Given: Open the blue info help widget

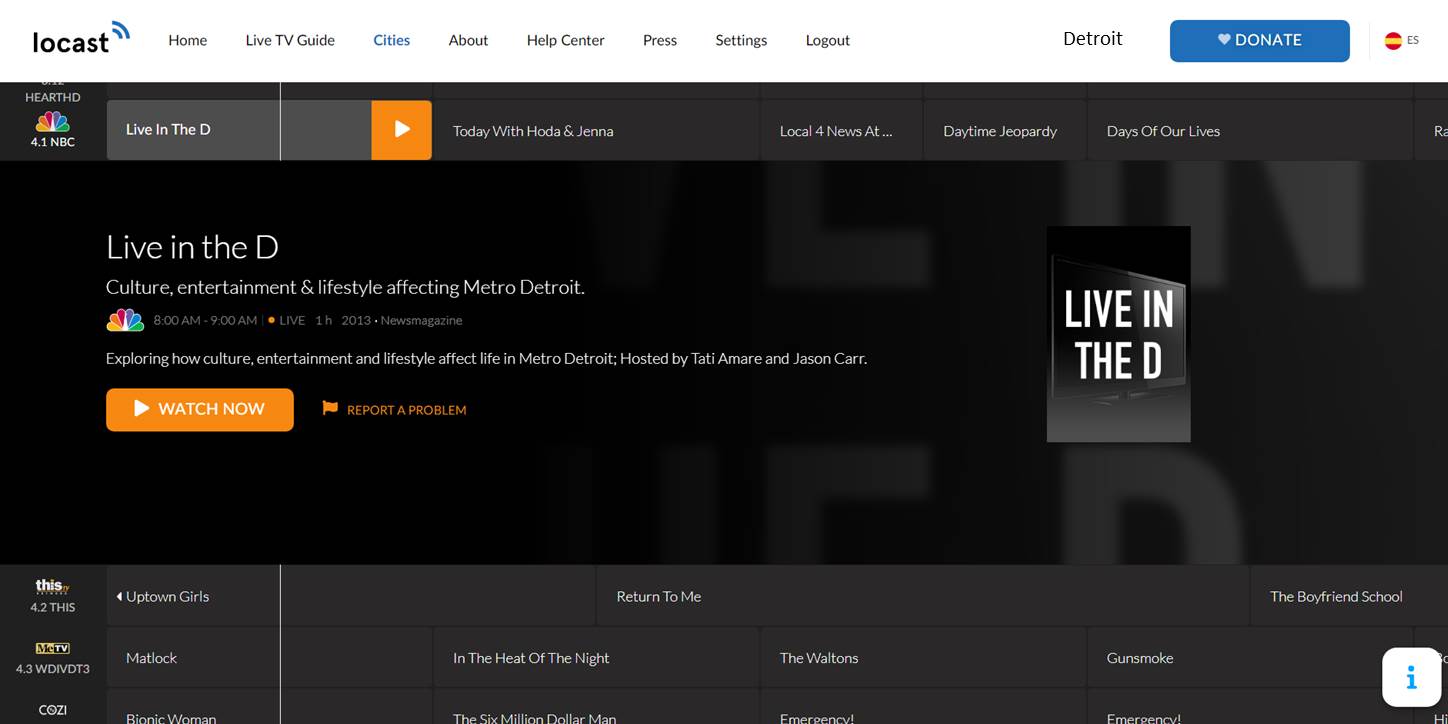Looking at the screenshot, I should coord(1411,678).
